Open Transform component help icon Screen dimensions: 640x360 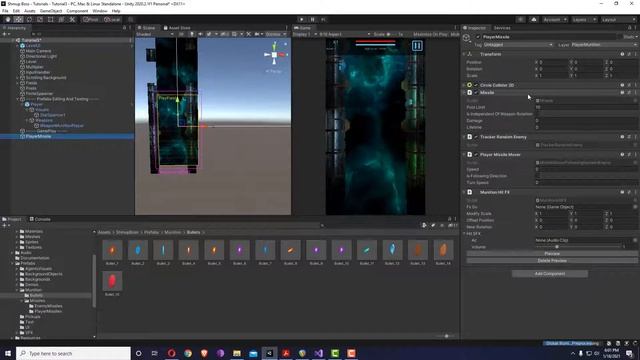point(622,54)
